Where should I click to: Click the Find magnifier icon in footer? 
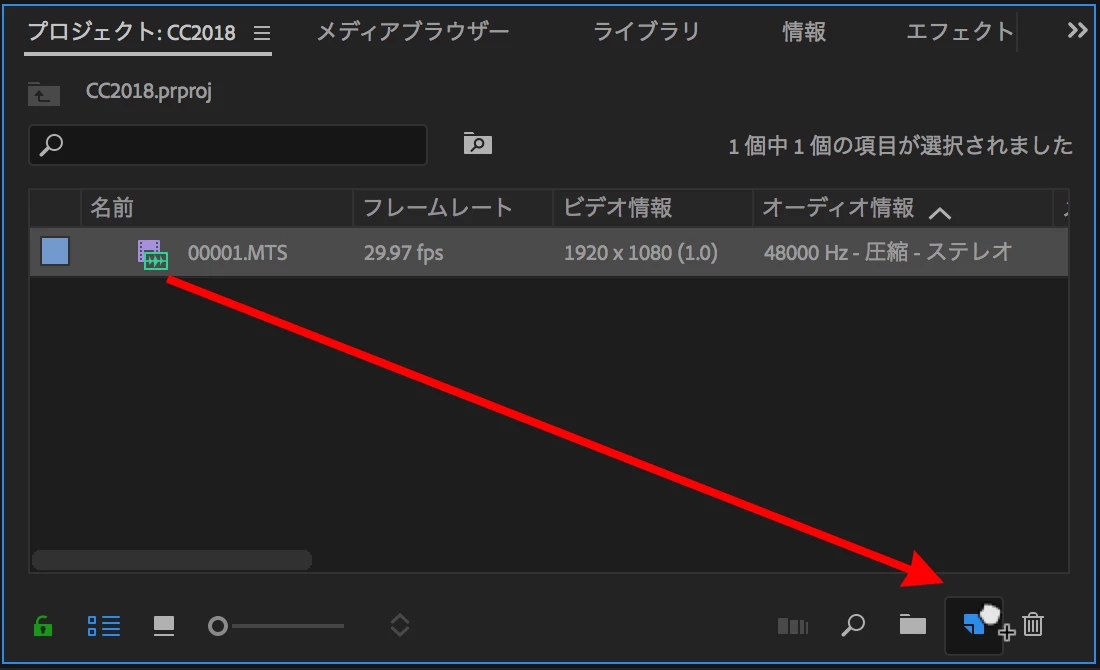(x=853, y=624)
